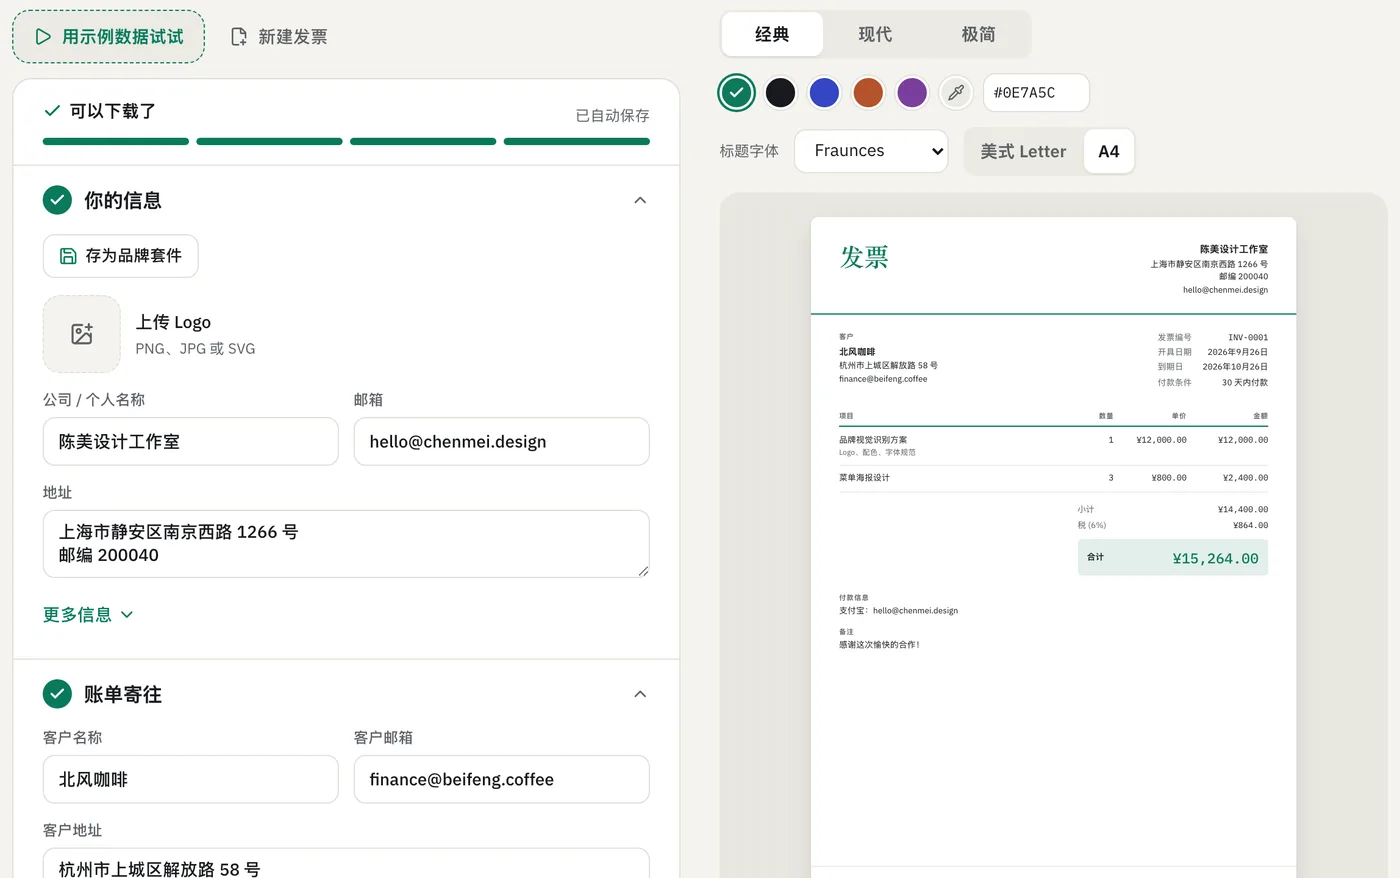
Task: Select the green color swatch
Action: click(x=737, y=93)
